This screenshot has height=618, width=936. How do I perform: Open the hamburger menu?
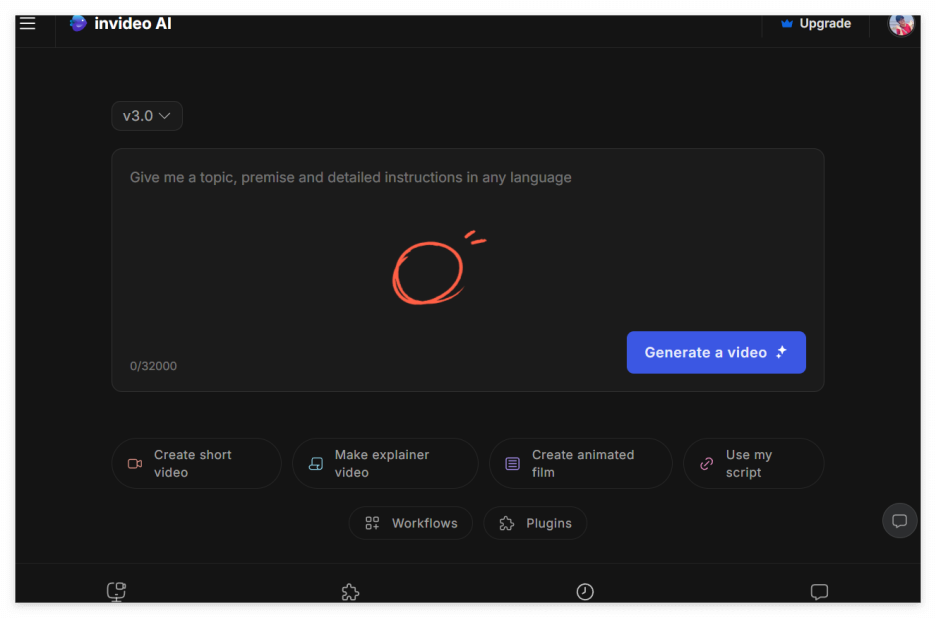[27, 23]
